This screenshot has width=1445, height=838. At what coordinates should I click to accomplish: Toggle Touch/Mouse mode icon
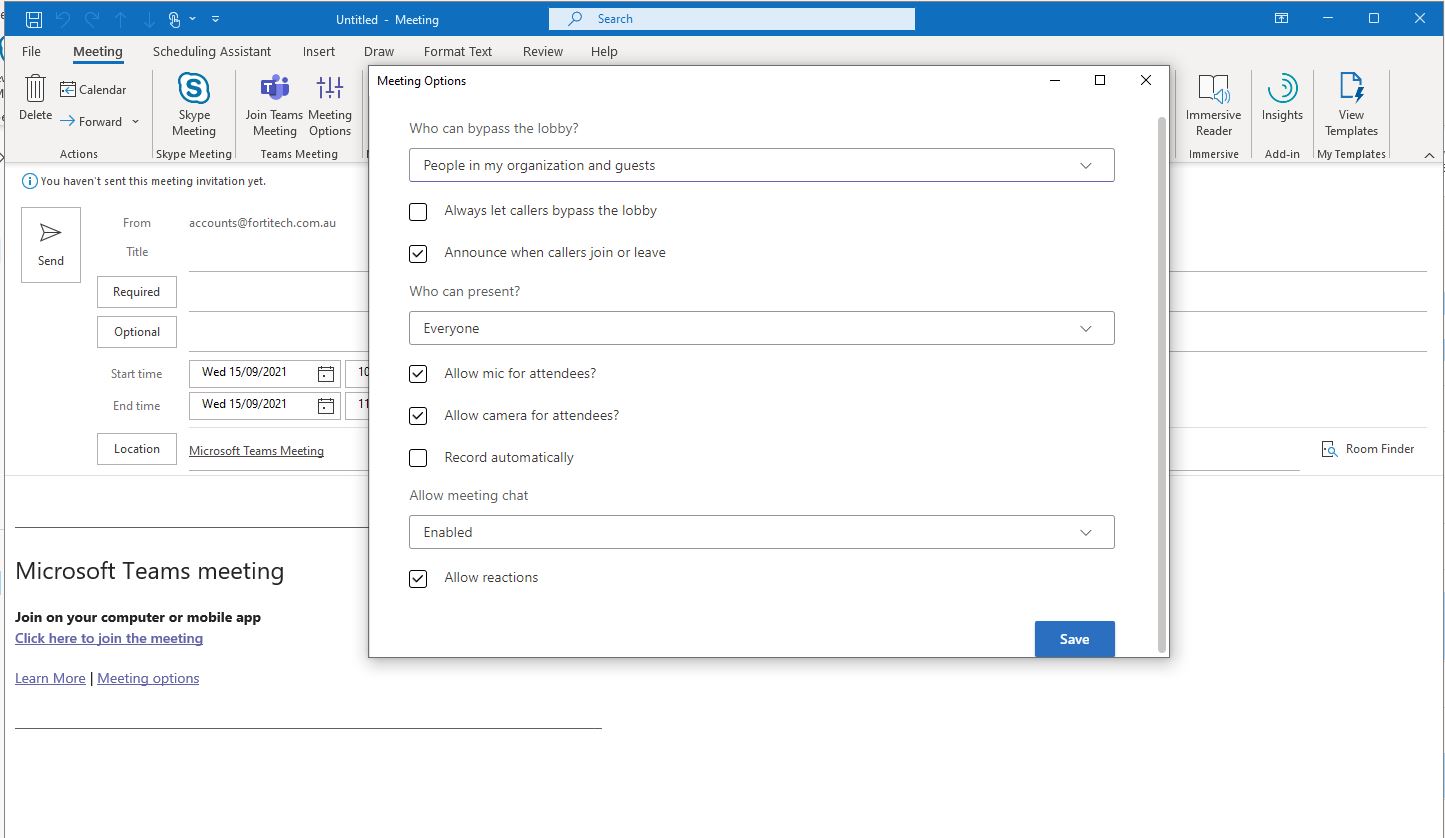(174, 19)
